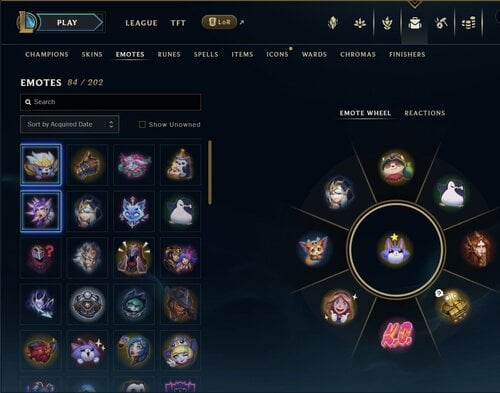Focus the emote Search field
The image size is (500, 393).
tap(111, 102)
